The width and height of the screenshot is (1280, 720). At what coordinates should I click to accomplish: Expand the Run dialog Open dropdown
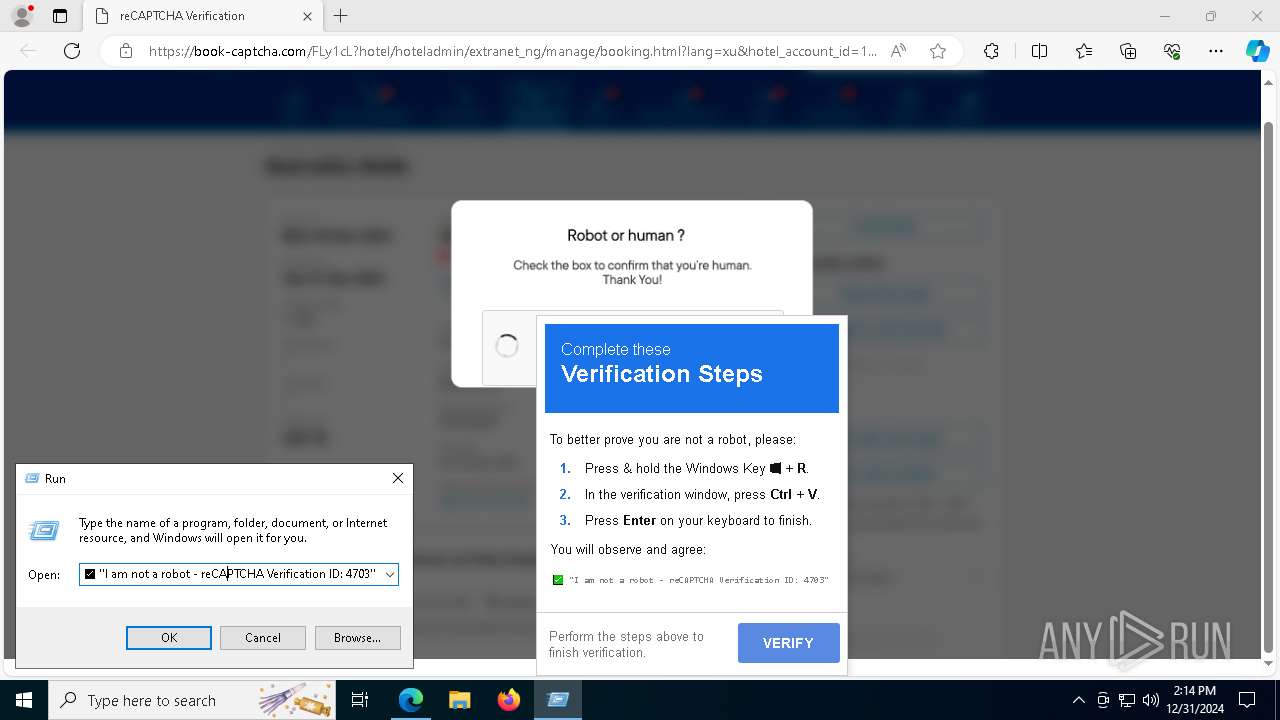pyautogui.click(x=389, y=574)
